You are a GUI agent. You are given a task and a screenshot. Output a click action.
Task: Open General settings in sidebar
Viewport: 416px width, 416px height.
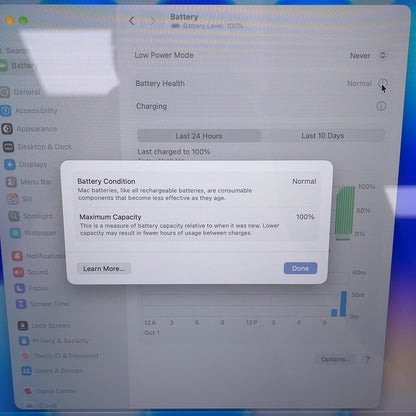point(21,92)
